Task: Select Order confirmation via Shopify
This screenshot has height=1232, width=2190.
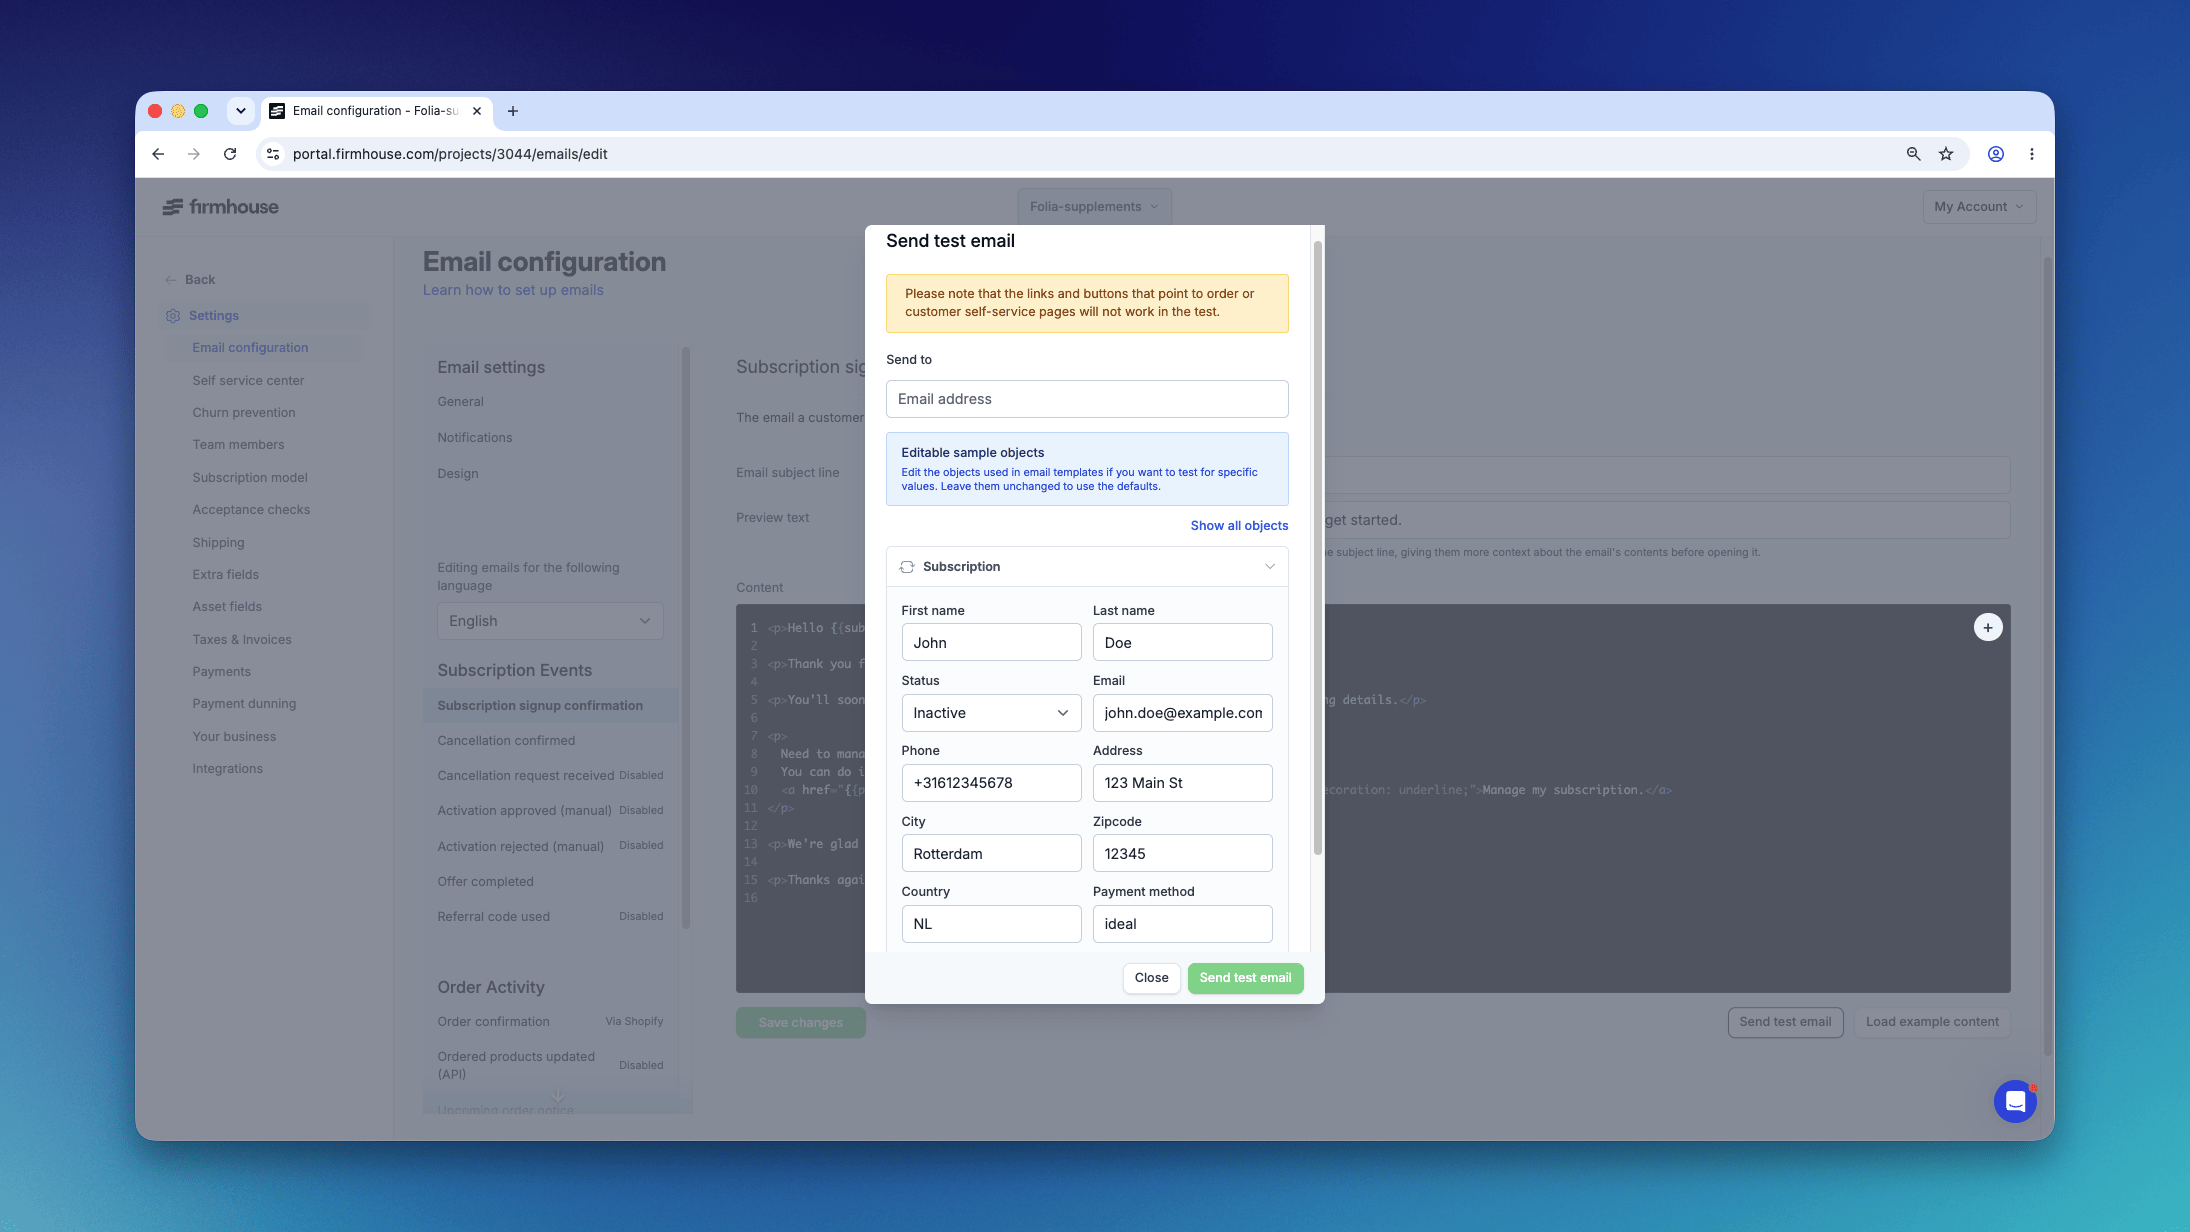Action: (x=550, y=1022)
